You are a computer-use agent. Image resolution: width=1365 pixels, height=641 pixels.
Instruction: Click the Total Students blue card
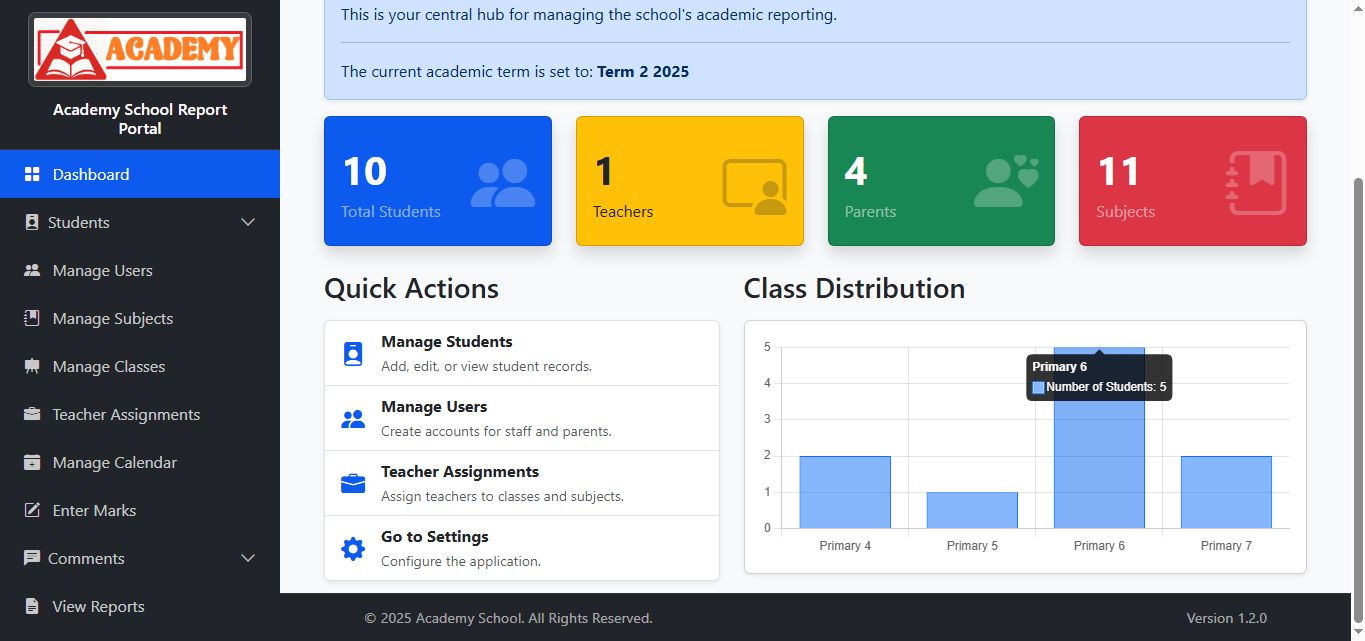tap(437, 181)
